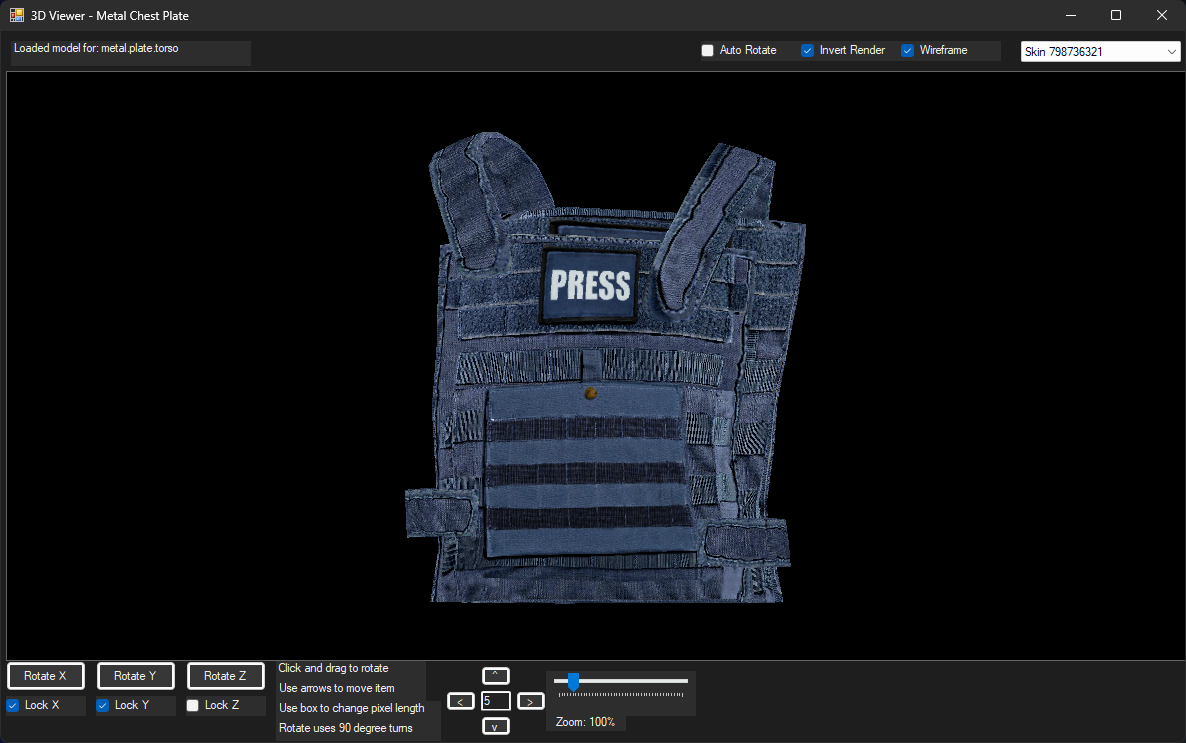Click the down arrow to nudge item downward
This screenshot has height=743, width=1186.
(495, 726)
